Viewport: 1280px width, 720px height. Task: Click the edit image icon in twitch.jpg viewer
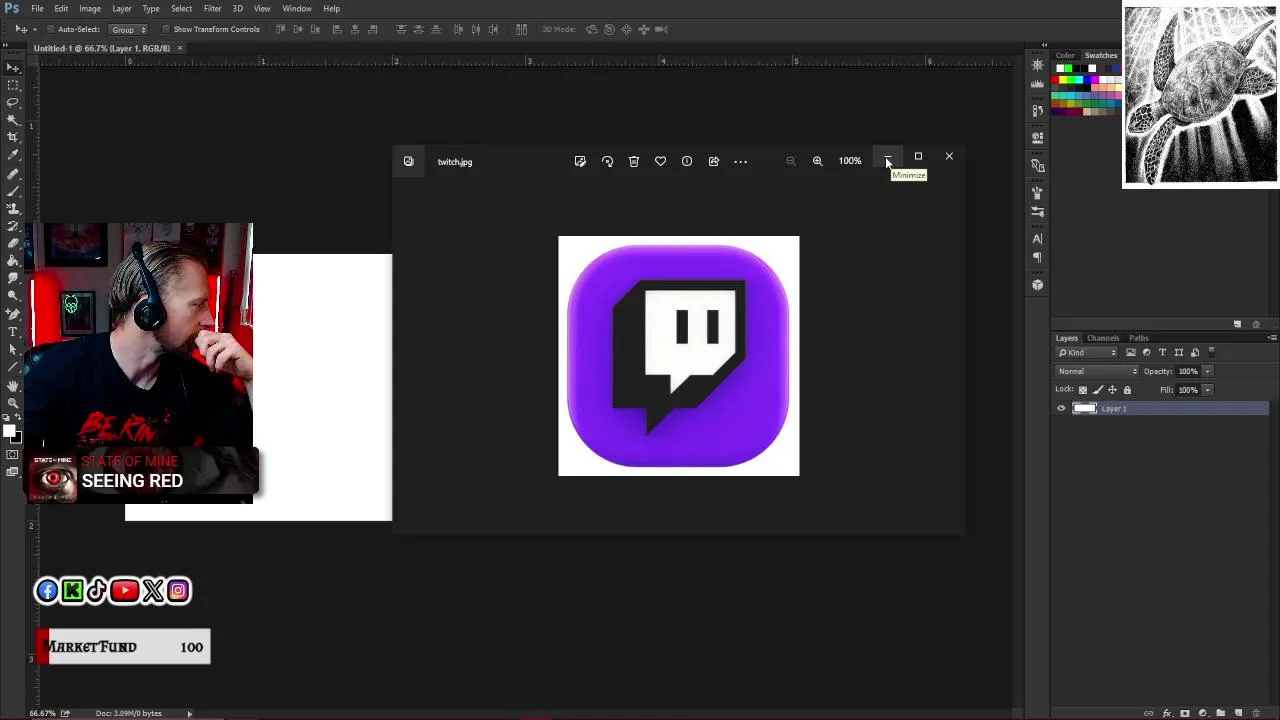(x=580, y=161)
